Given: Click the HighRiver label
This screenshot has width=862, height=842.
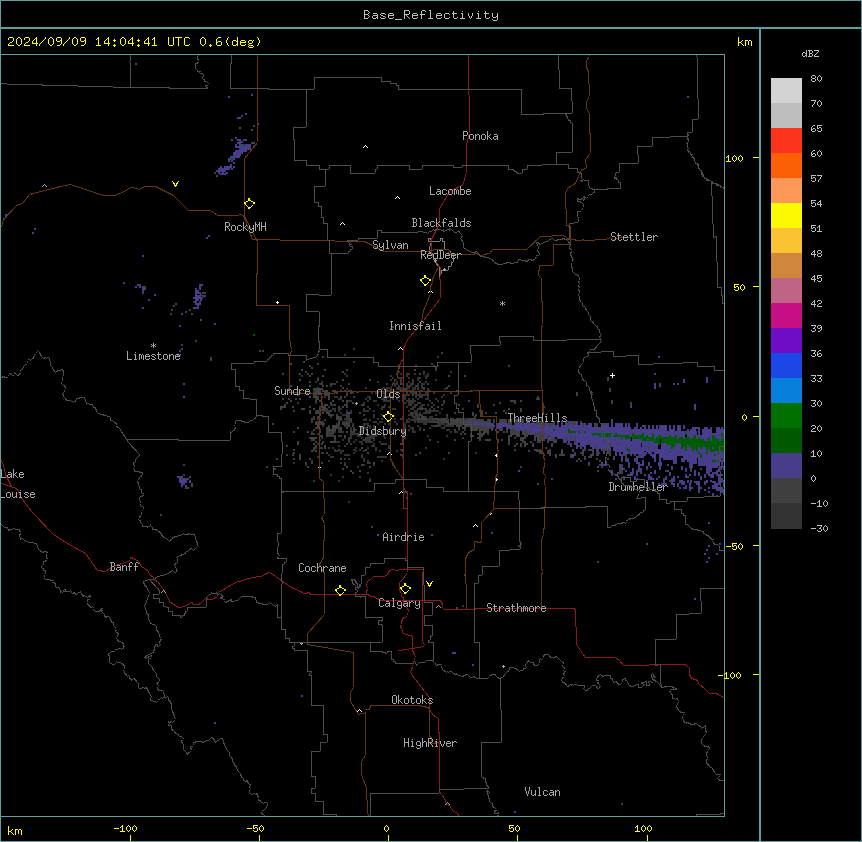Looking at the screenshot, I should point(430,743).
